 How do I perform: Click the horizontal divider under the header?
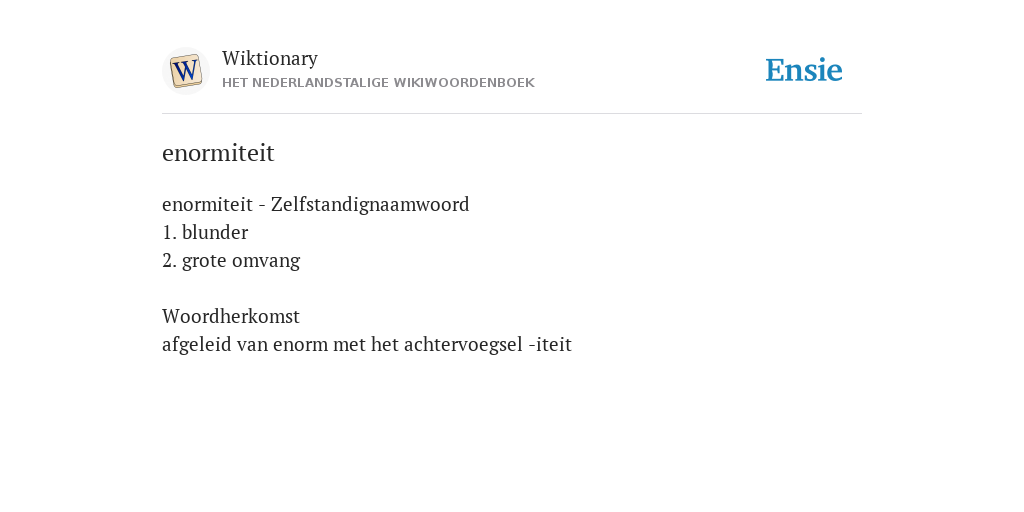pyautogui.click(x=512, y=114)
